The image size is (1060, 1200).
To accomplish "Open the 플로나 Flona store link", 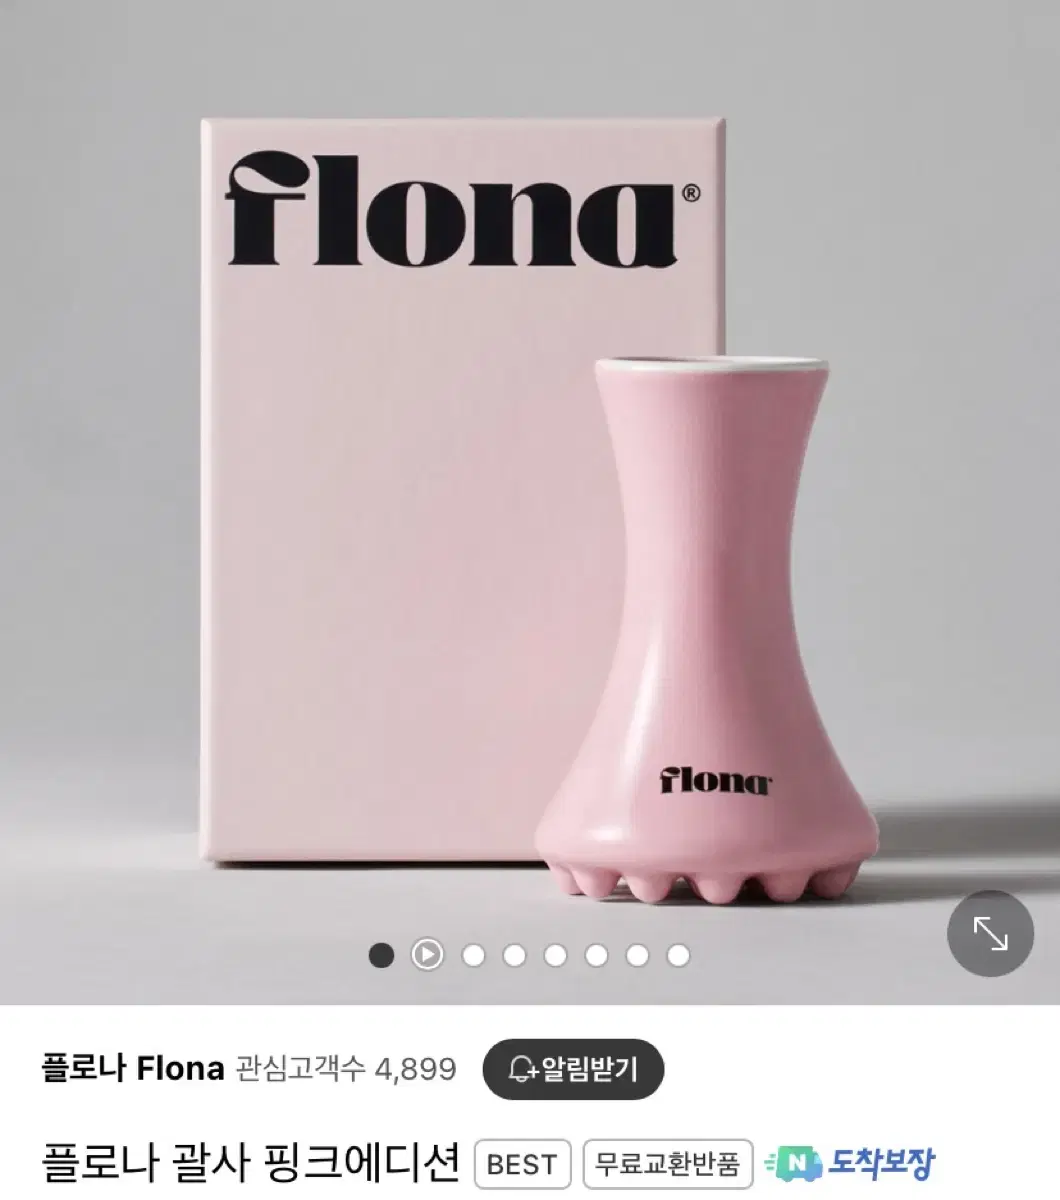I will click(133, 1069).
